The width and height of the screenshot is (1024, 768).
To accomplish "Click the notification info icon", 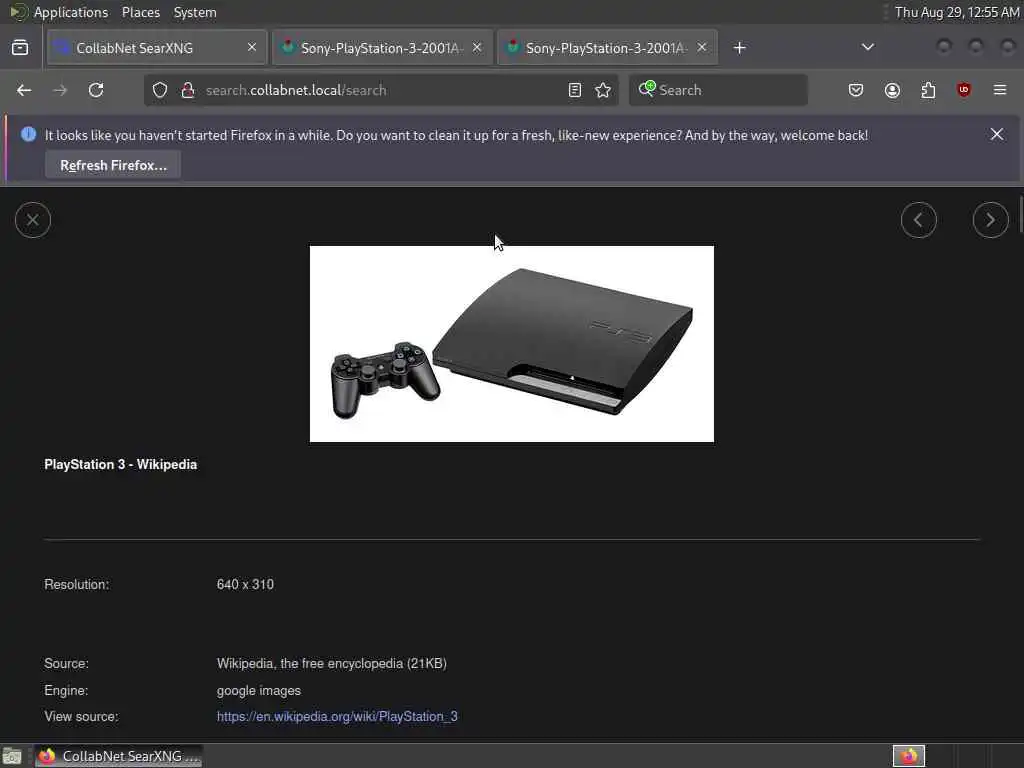I will pos(28,135).
